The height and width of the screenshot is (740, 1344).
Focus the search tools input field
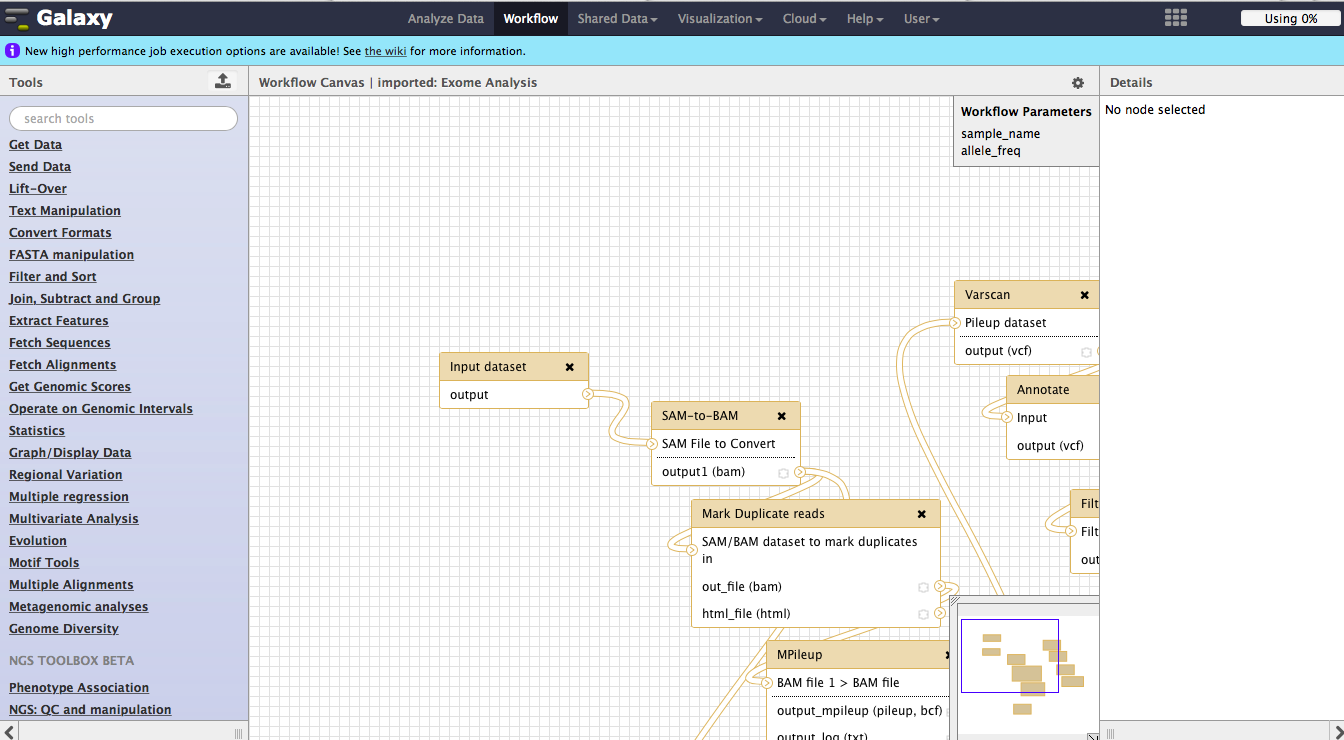coord(123,119)
